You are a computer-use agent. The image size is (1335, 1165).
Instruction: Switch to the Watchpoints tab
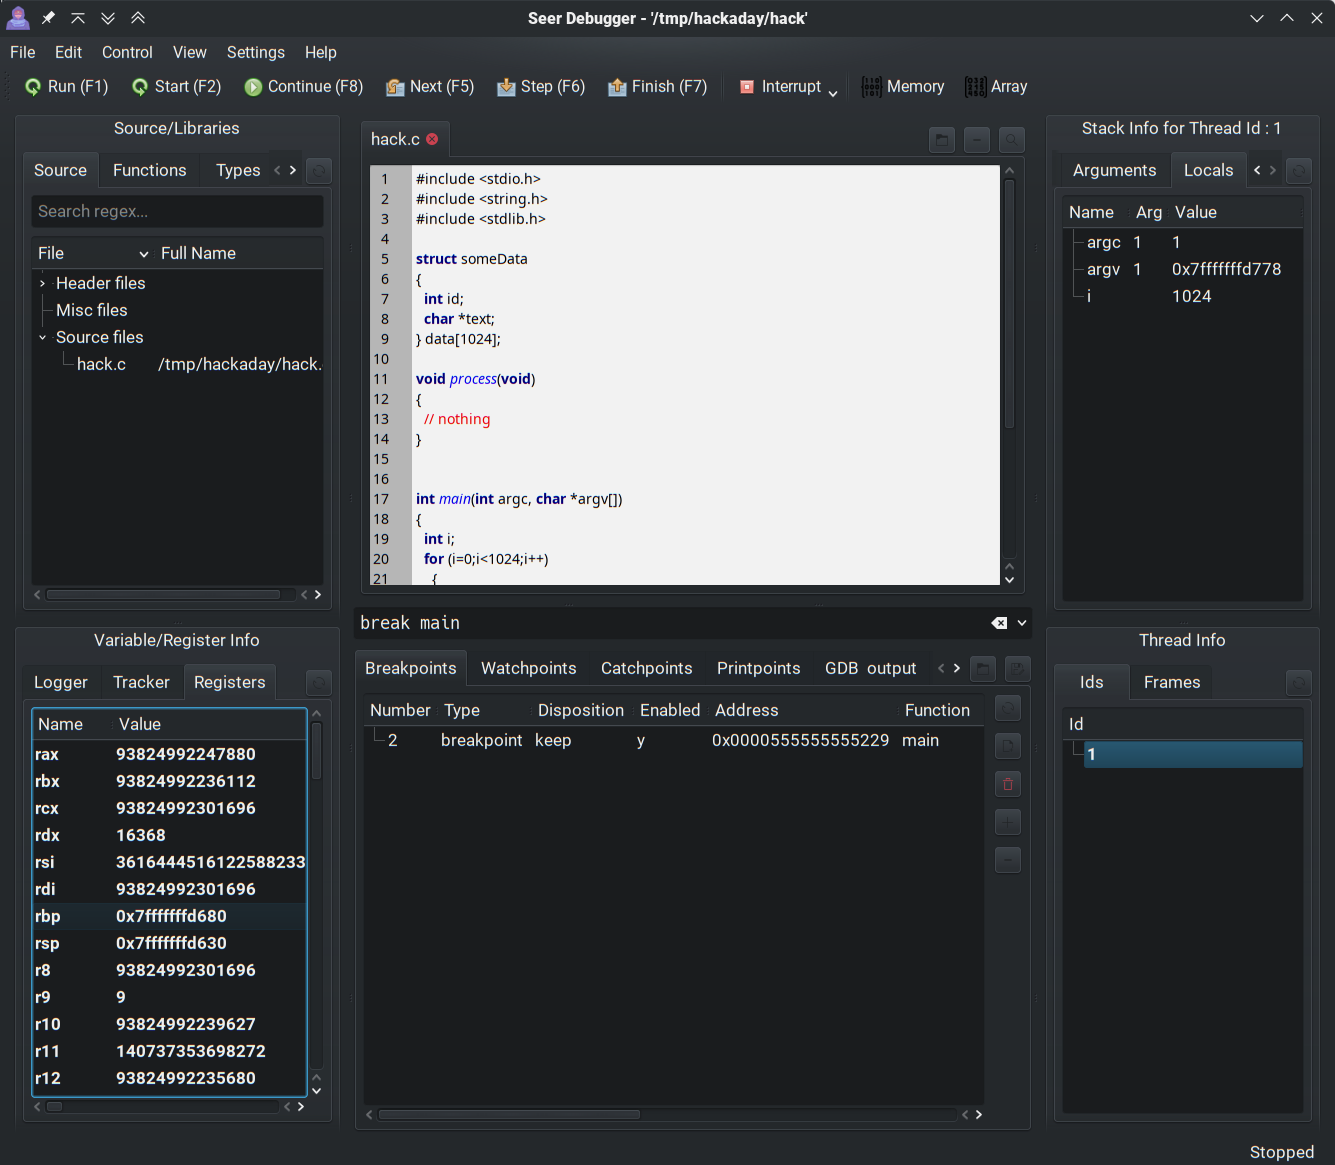coord(528,668)
